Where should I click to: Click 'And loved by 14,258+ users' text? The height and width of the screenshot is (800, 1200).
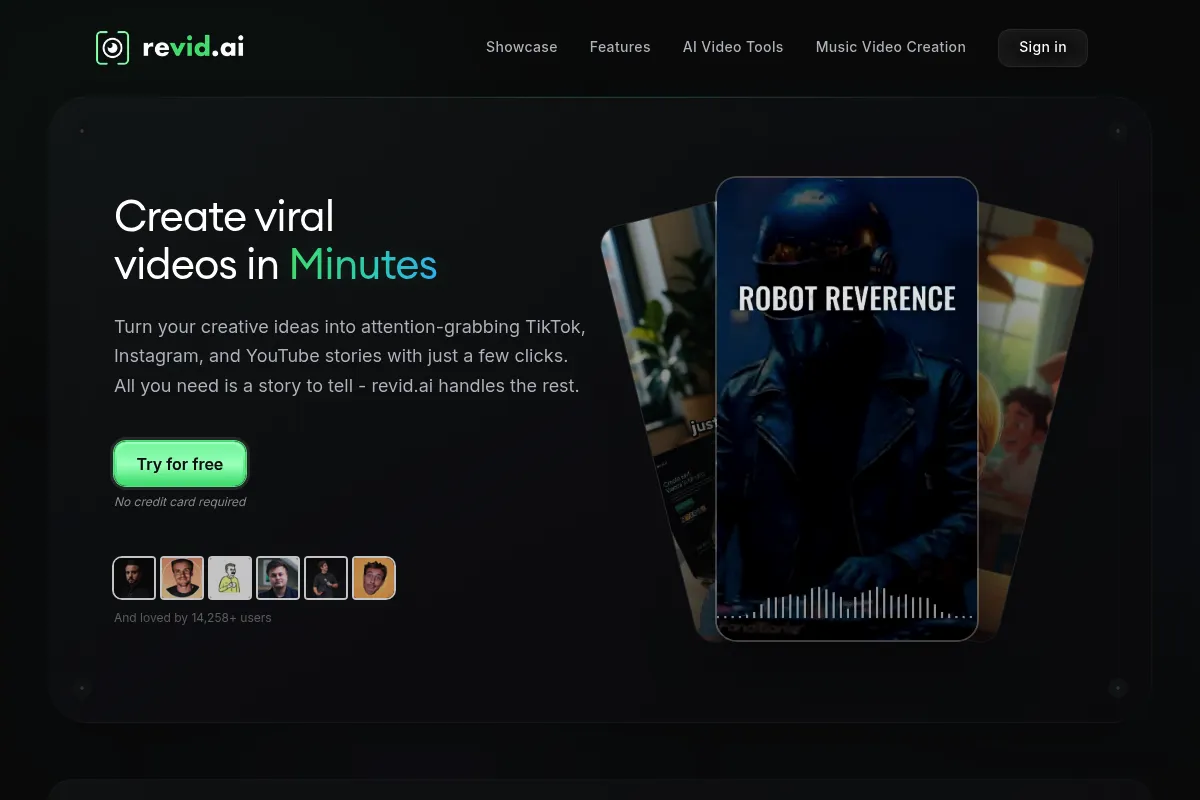pos(193,618)
